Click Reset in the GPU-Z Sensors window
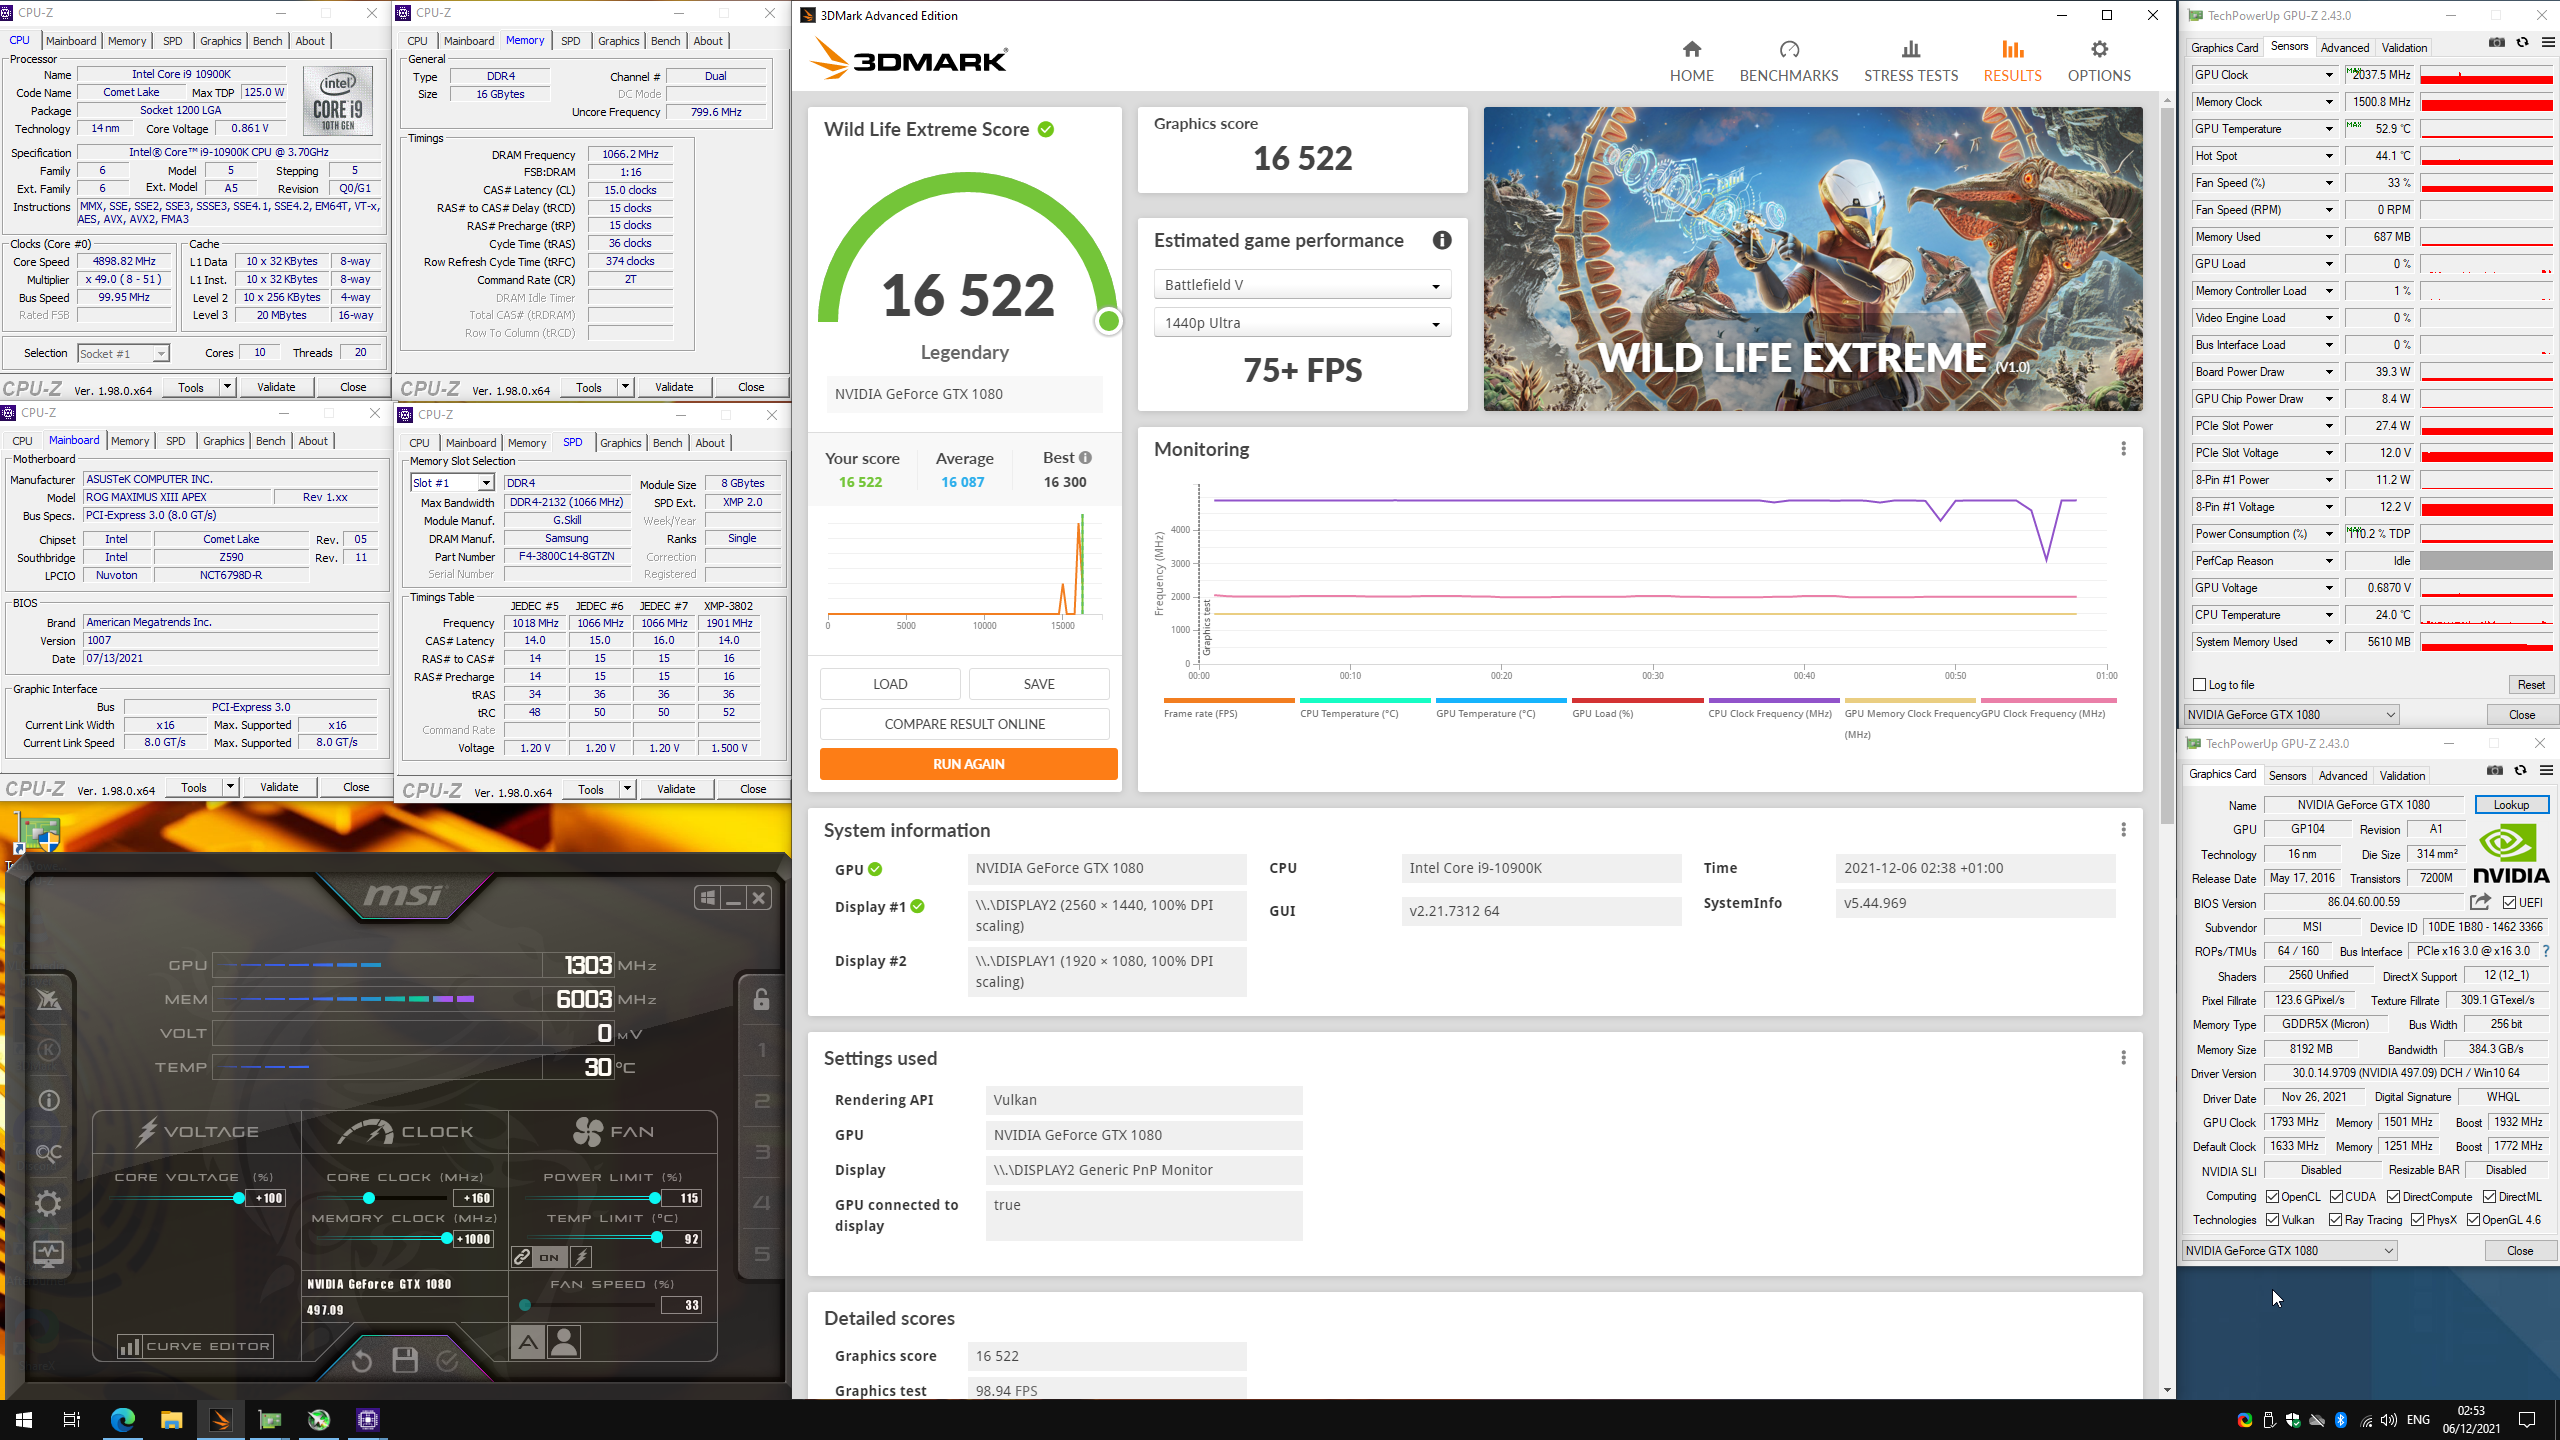This screenshot has height=1440, width=2560. (2531, 685)
